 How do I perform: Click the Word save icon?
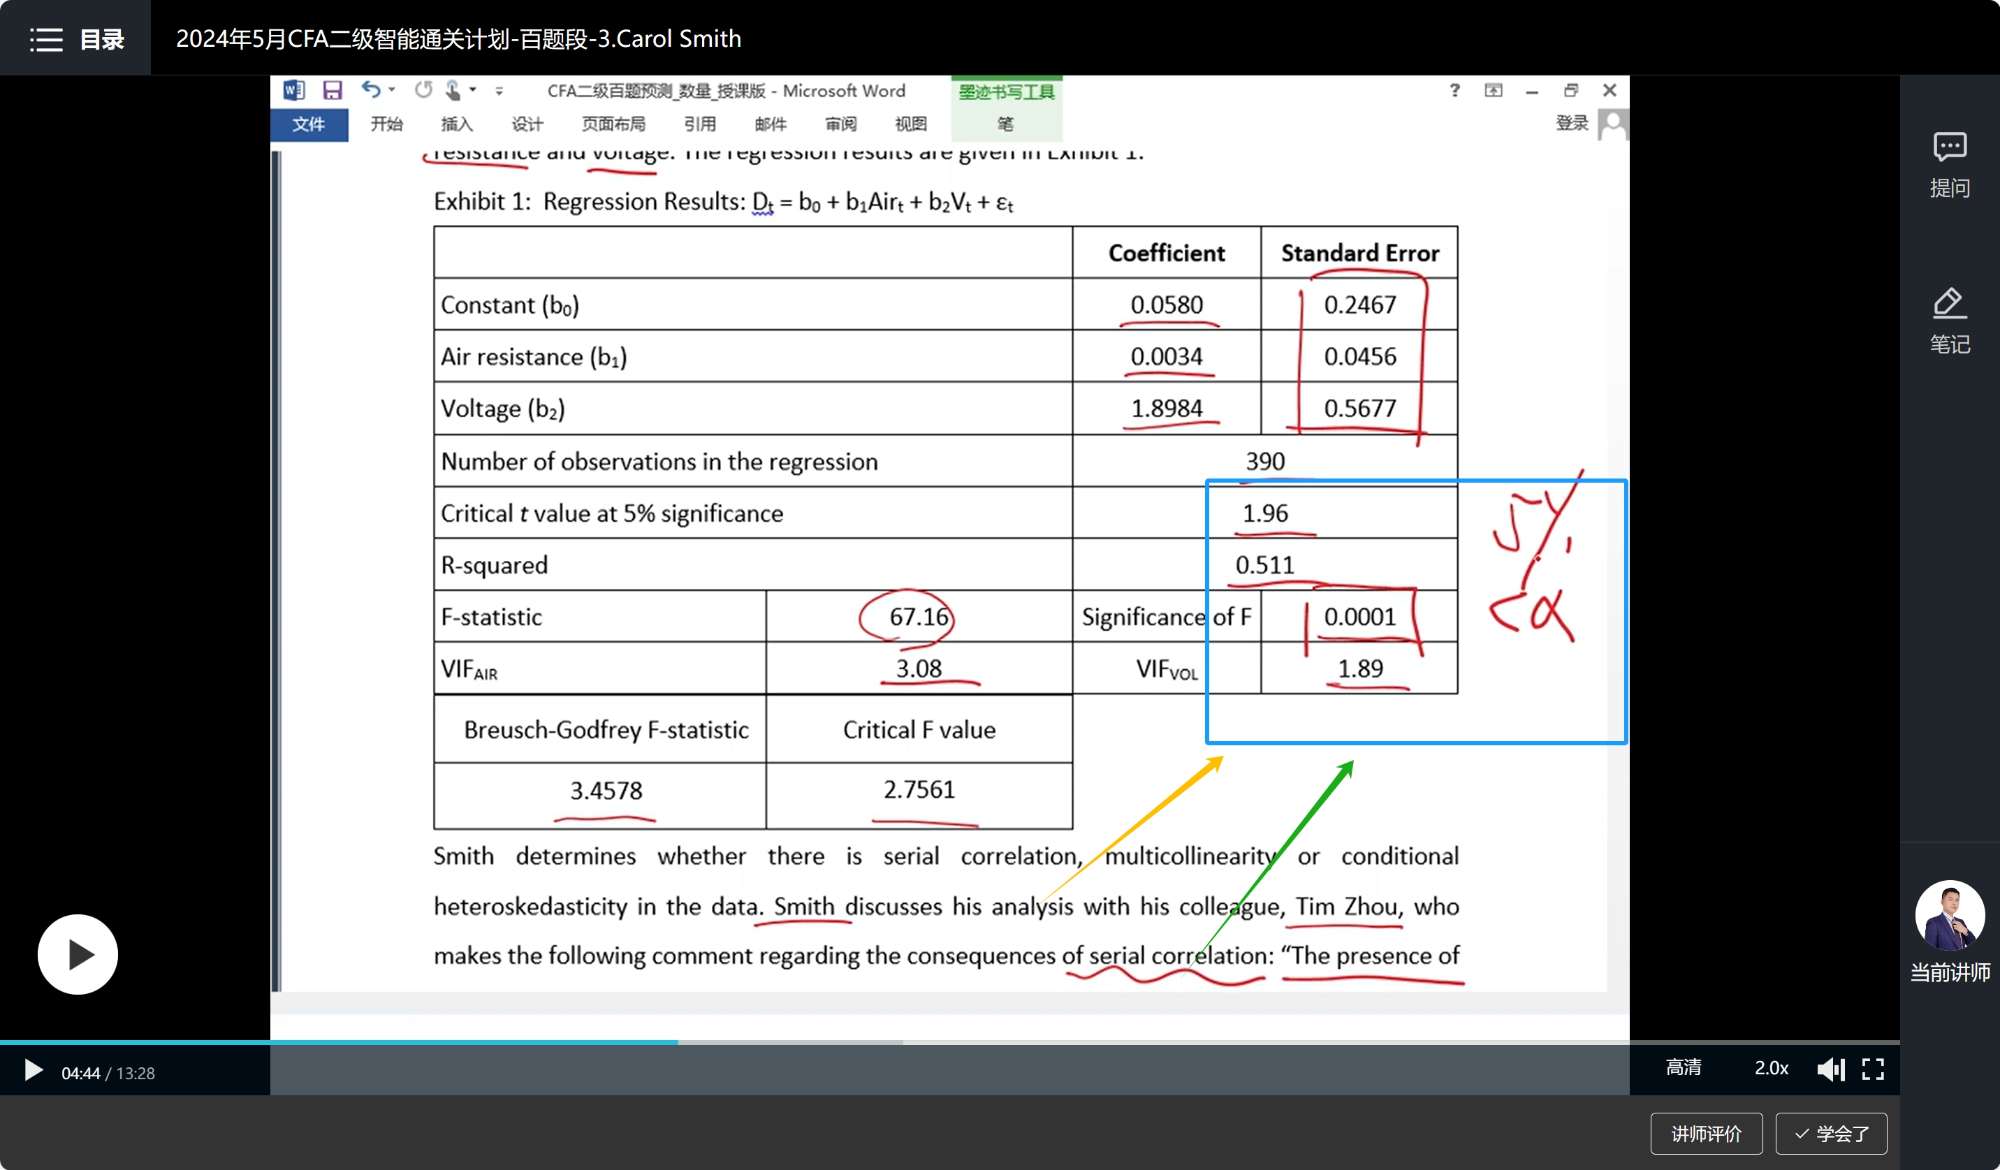(x=333, y=90)
